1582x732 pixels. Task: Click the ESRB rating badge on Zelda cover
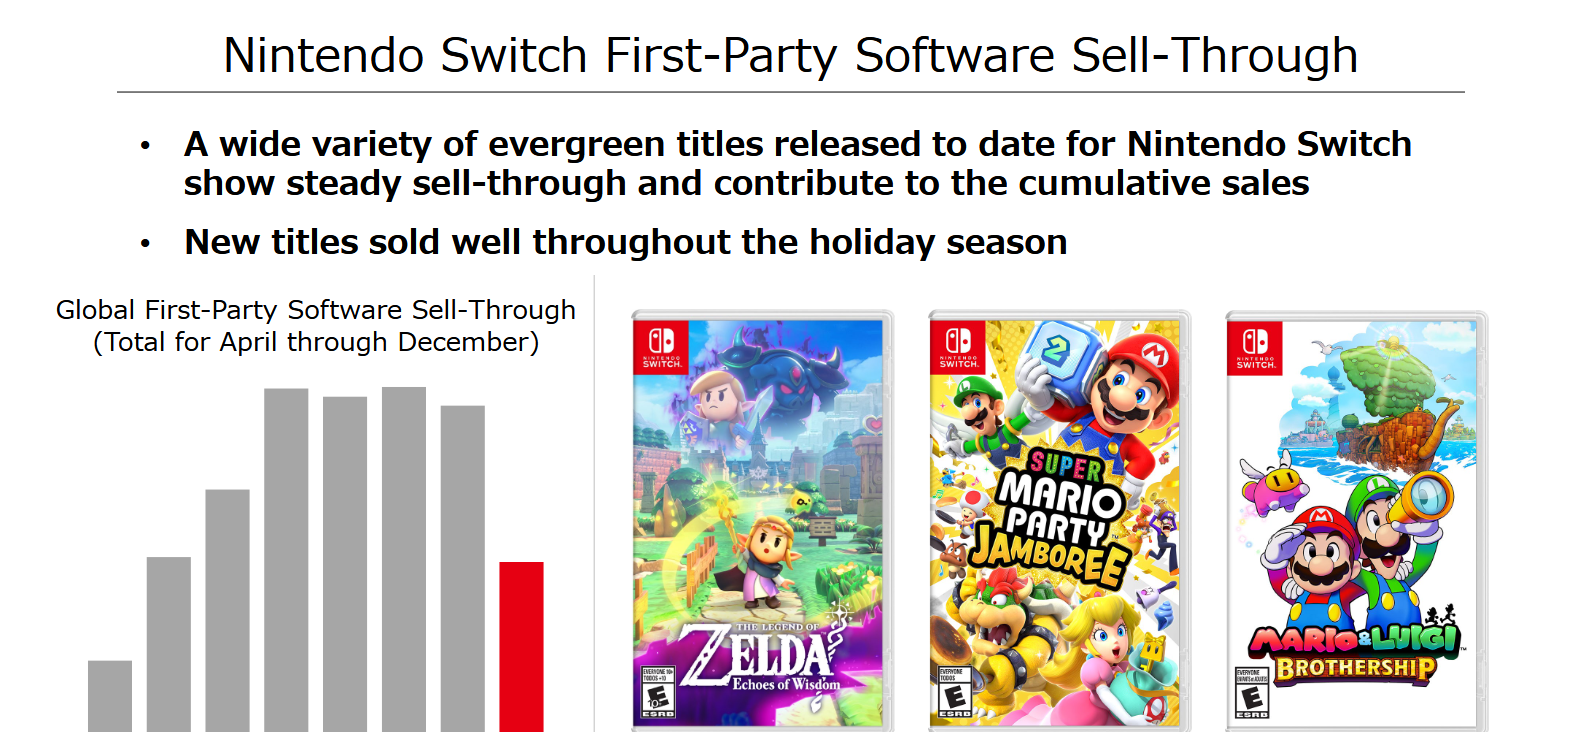pyautogui.click(x=658, y=693)
